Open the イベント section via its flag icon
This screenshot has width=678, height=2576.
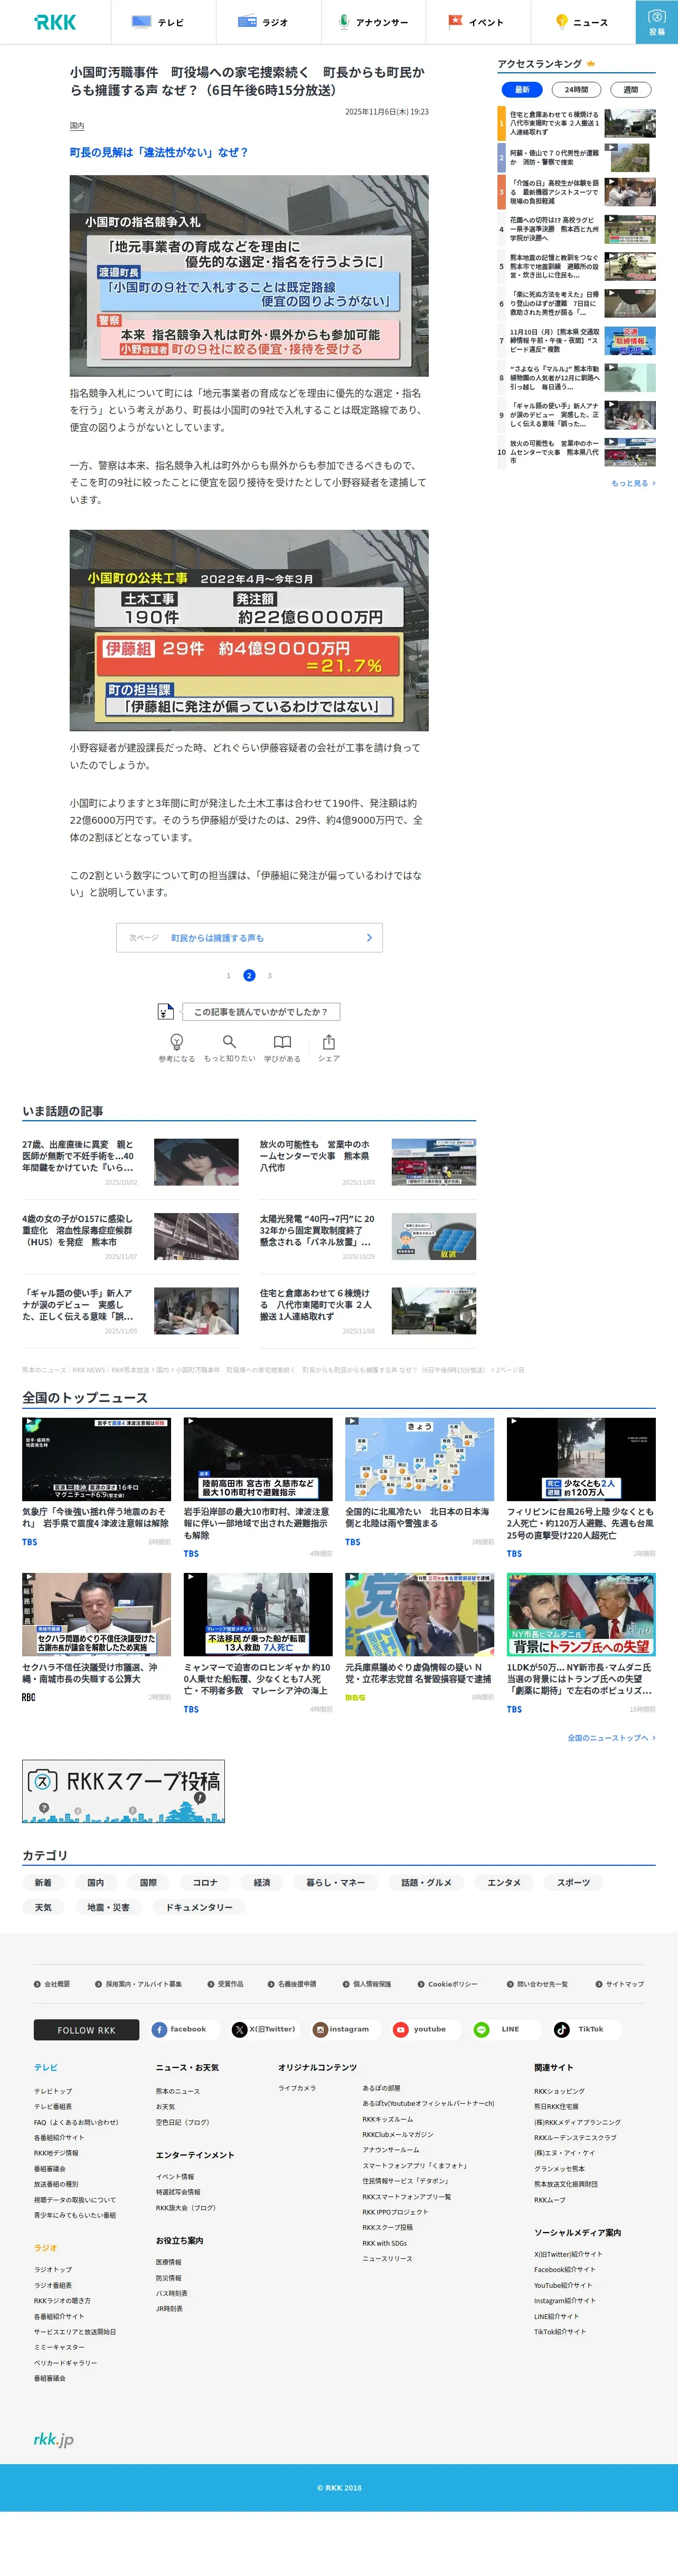click(455, 22)
